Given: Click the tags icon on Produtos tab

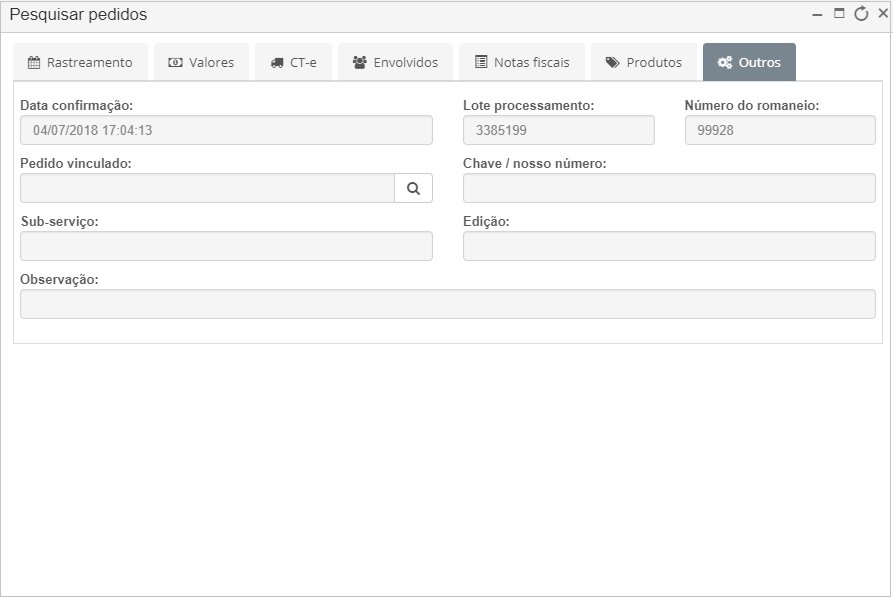Looking at the screenshot, I should [x=612, y=63].
